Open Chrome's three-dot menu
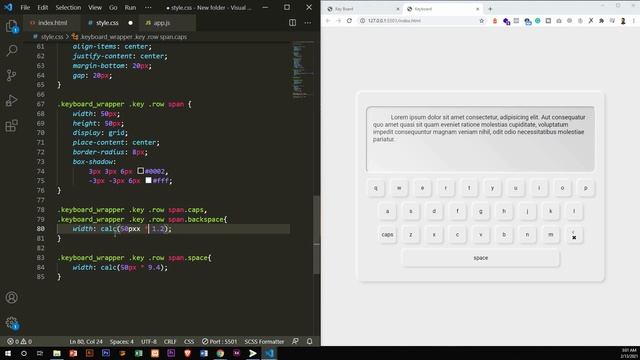The width and height of the screenshot is (640, 360). [634, 20]
